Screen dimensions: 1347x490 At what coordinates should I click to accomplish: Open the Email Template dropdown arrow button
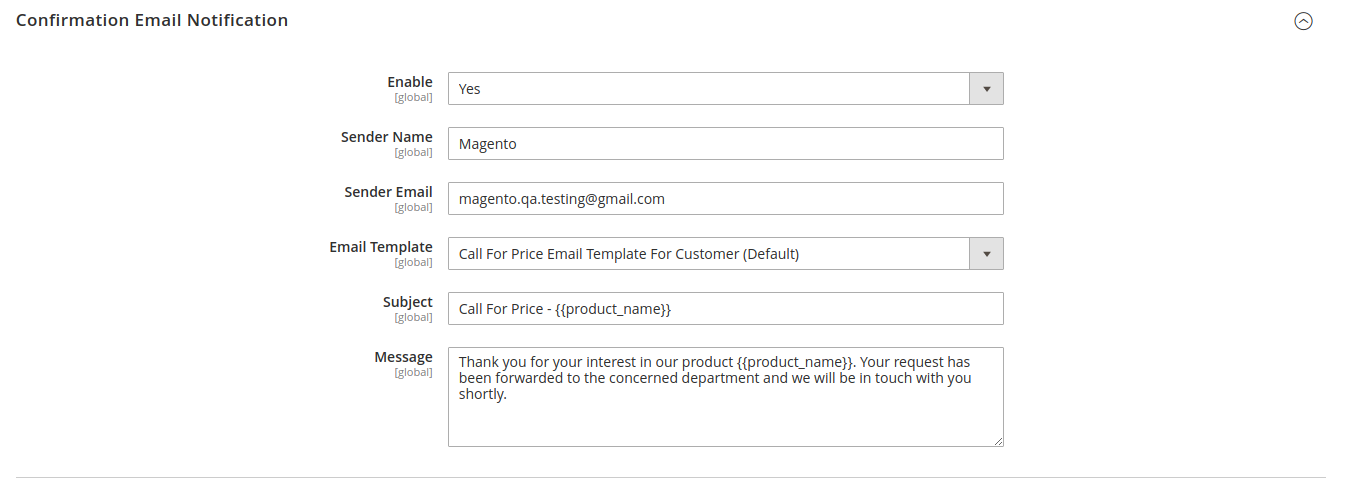pos(986,254)
